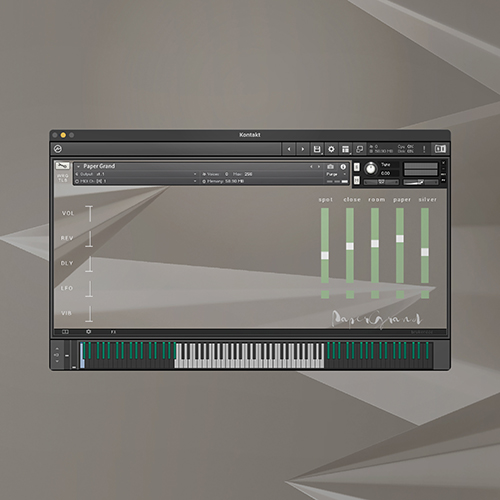The width and height of the screenshot is (500, 500).
Task: Show instrument info with the 'i' icon
Action: (343, 166)
